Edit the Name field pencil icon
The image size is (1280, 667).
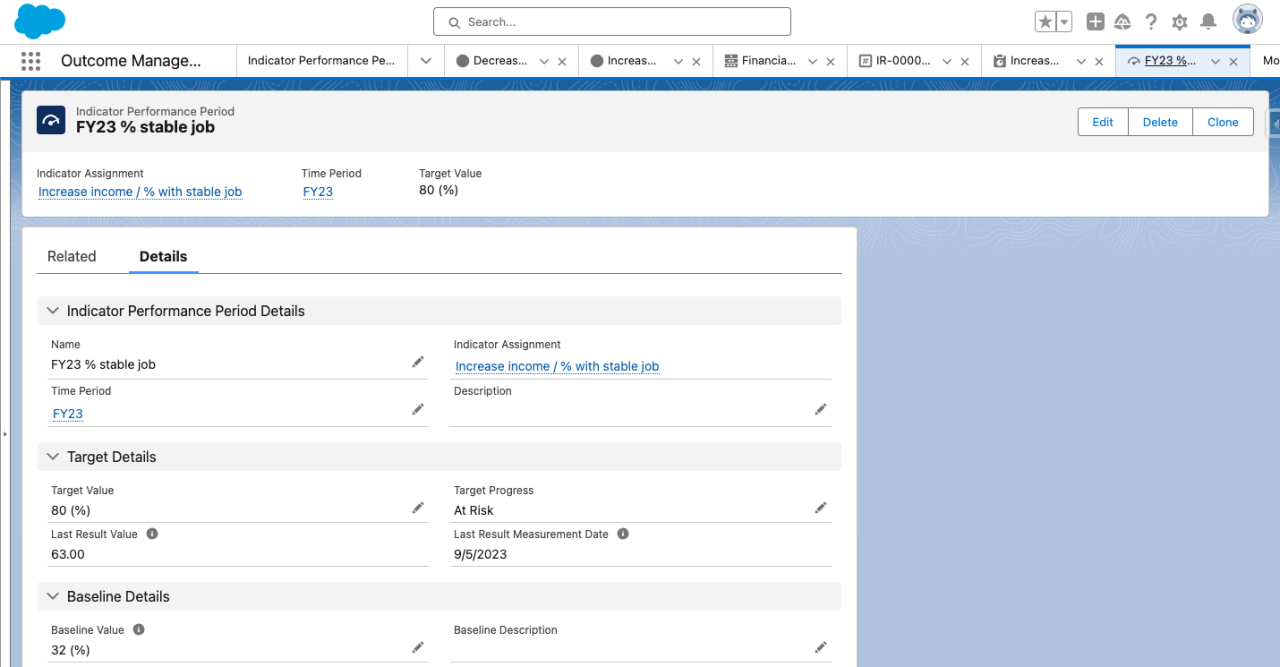pos(418,362)
